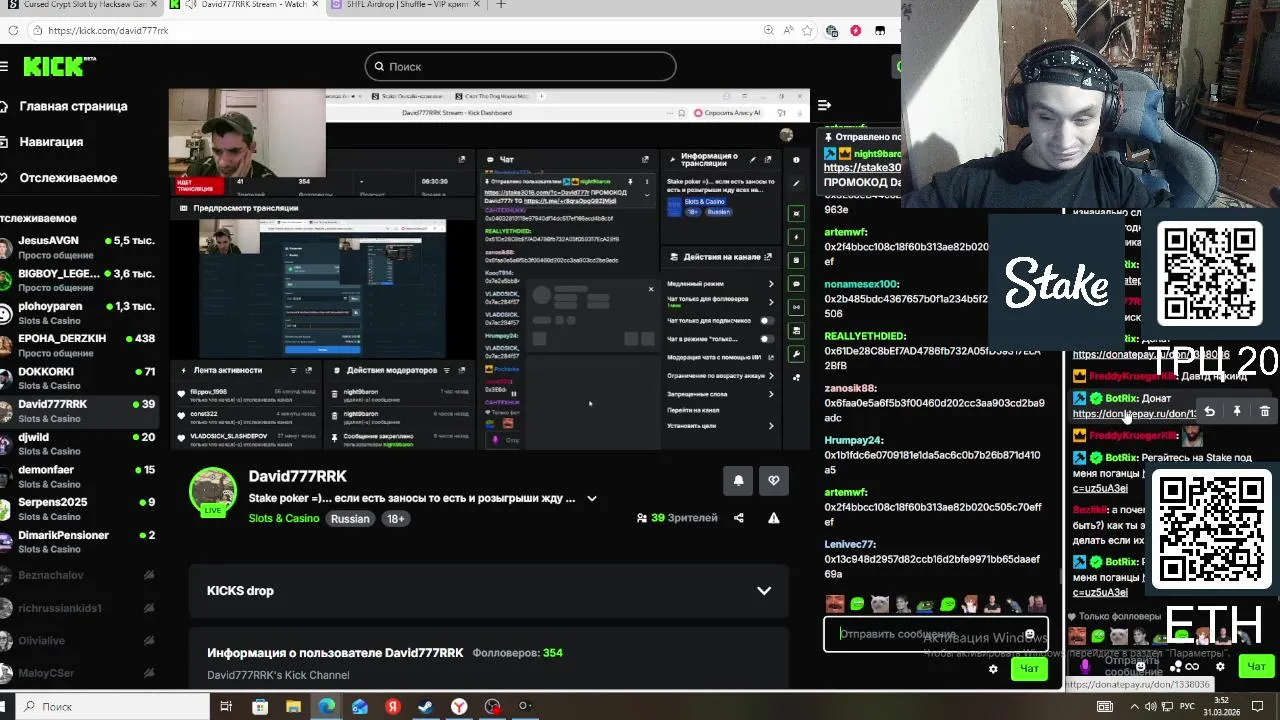Image resolution: width=1280 pixels, height=720 pixels.
Task: Open File Explorer from taskbar
Action: click(x=293, y=706)
